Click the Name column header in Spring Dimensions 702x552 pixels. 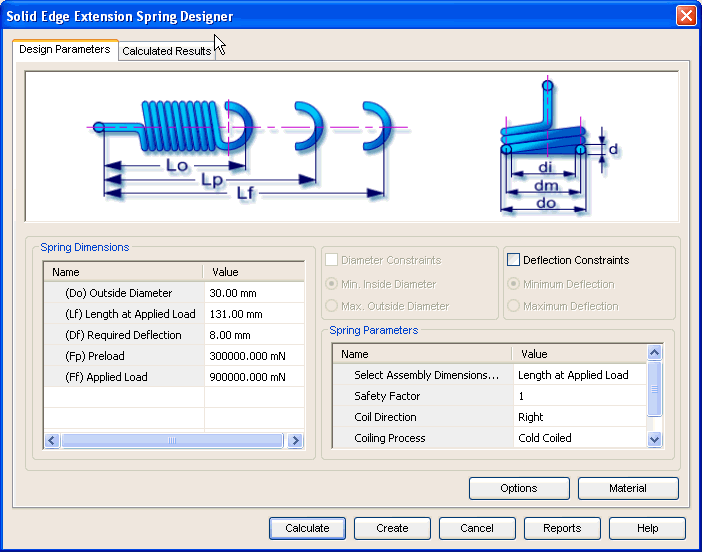click(124, 272)
